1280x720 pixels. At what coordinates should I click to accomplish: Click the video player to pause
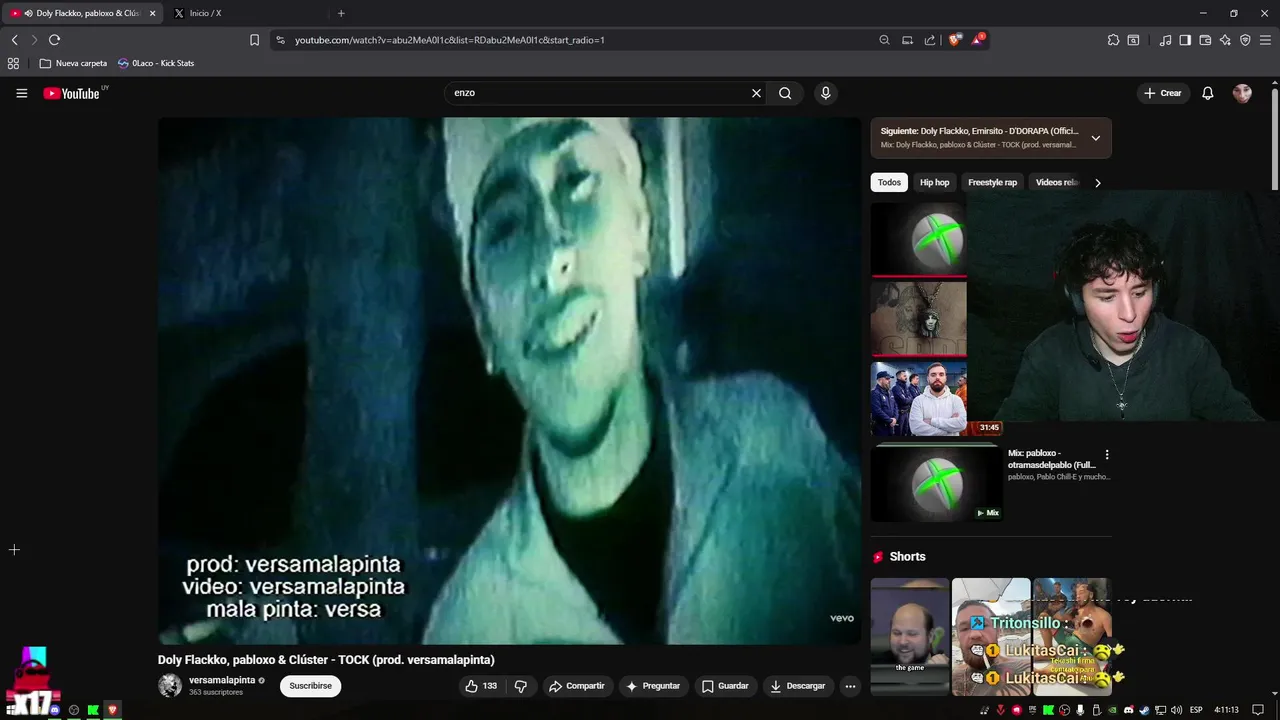[509, 381]
